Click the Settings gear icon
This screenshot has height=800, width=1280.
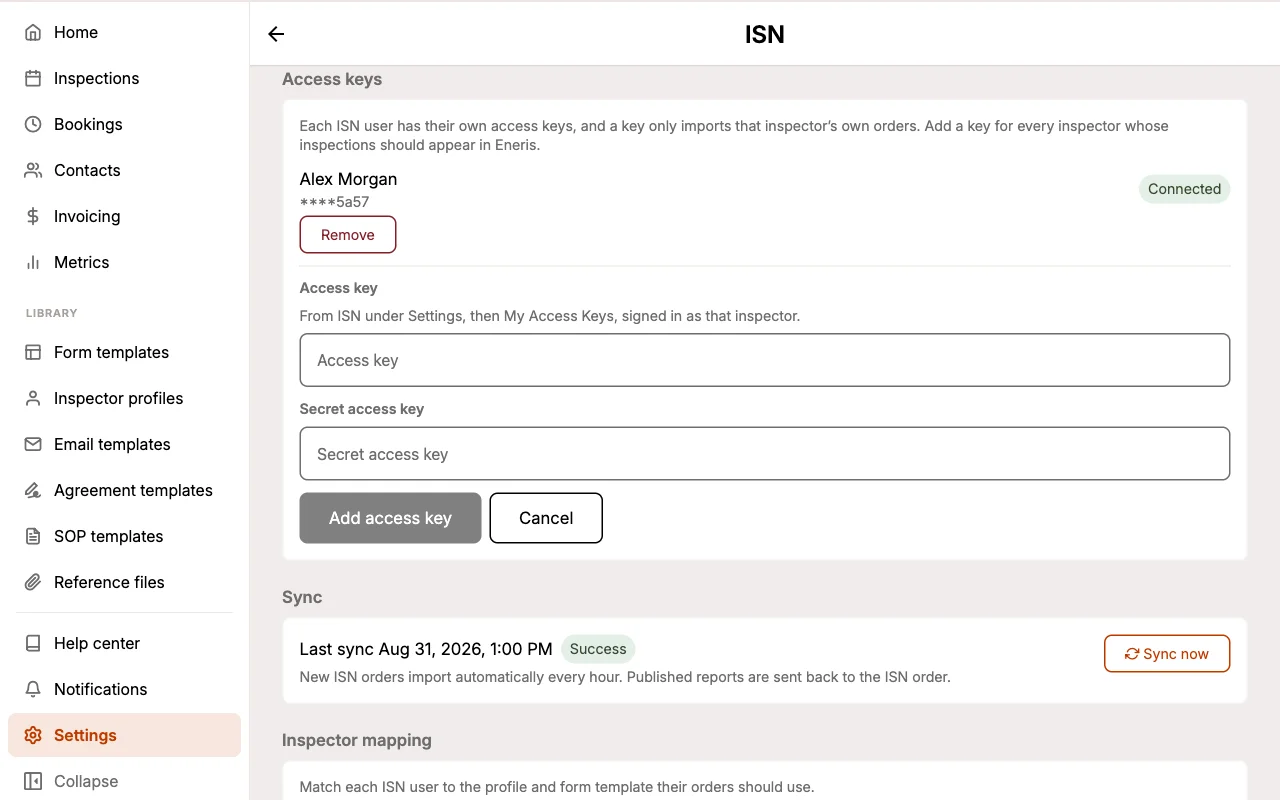pyautogui.click(x=33, y=735)
